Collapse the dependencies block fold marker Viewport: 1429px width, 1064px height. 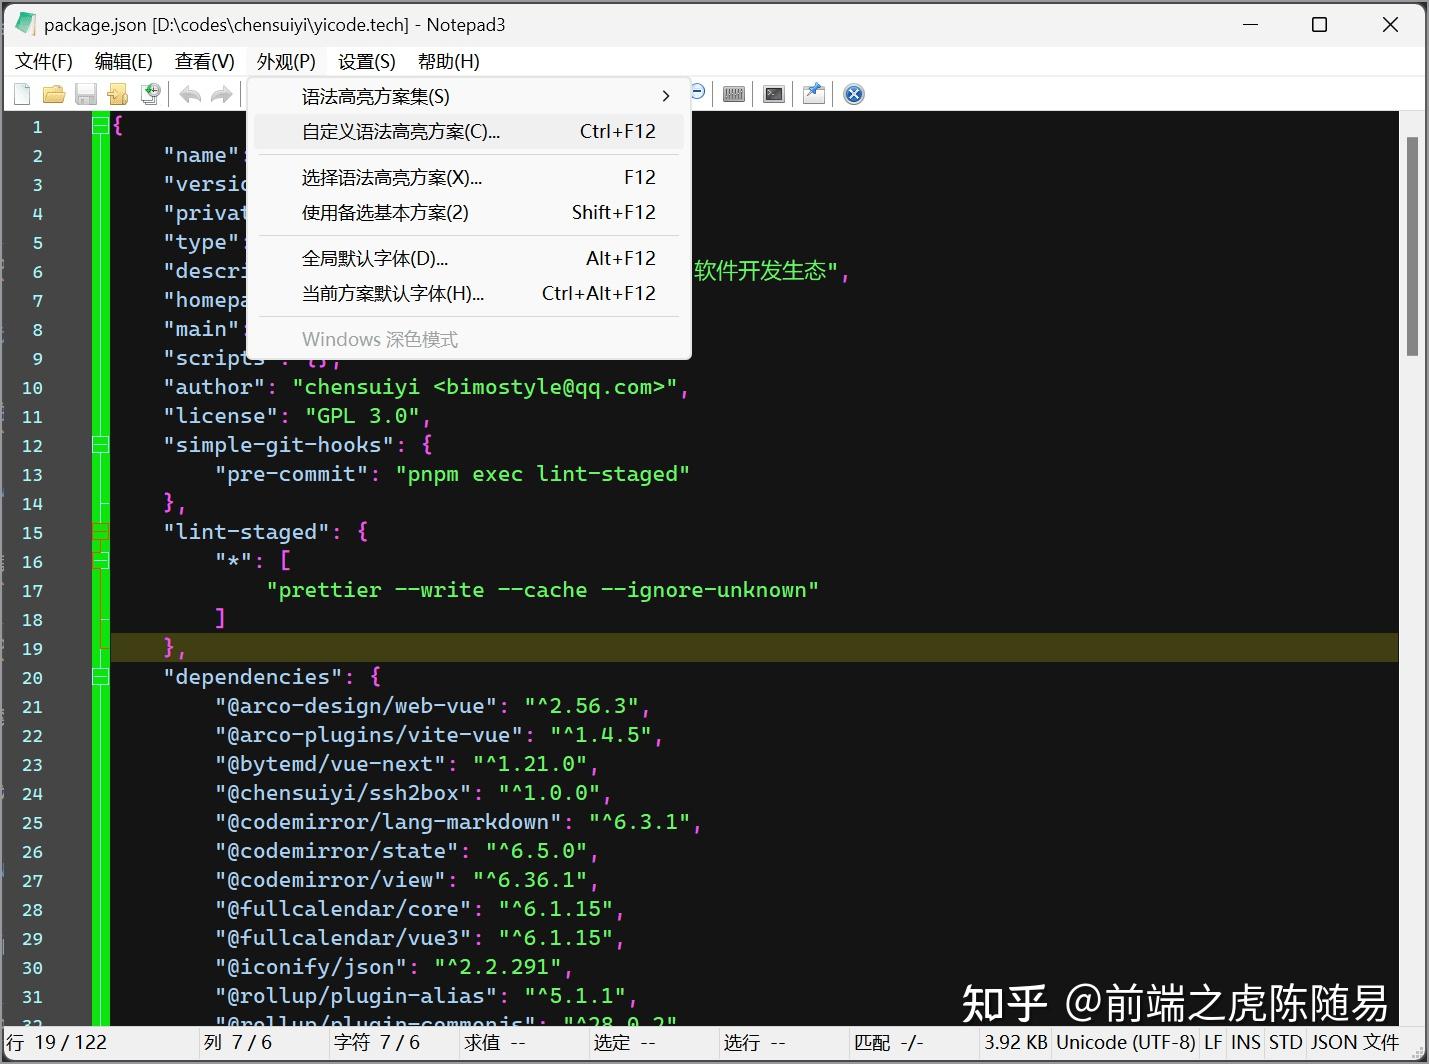[100, 677]
